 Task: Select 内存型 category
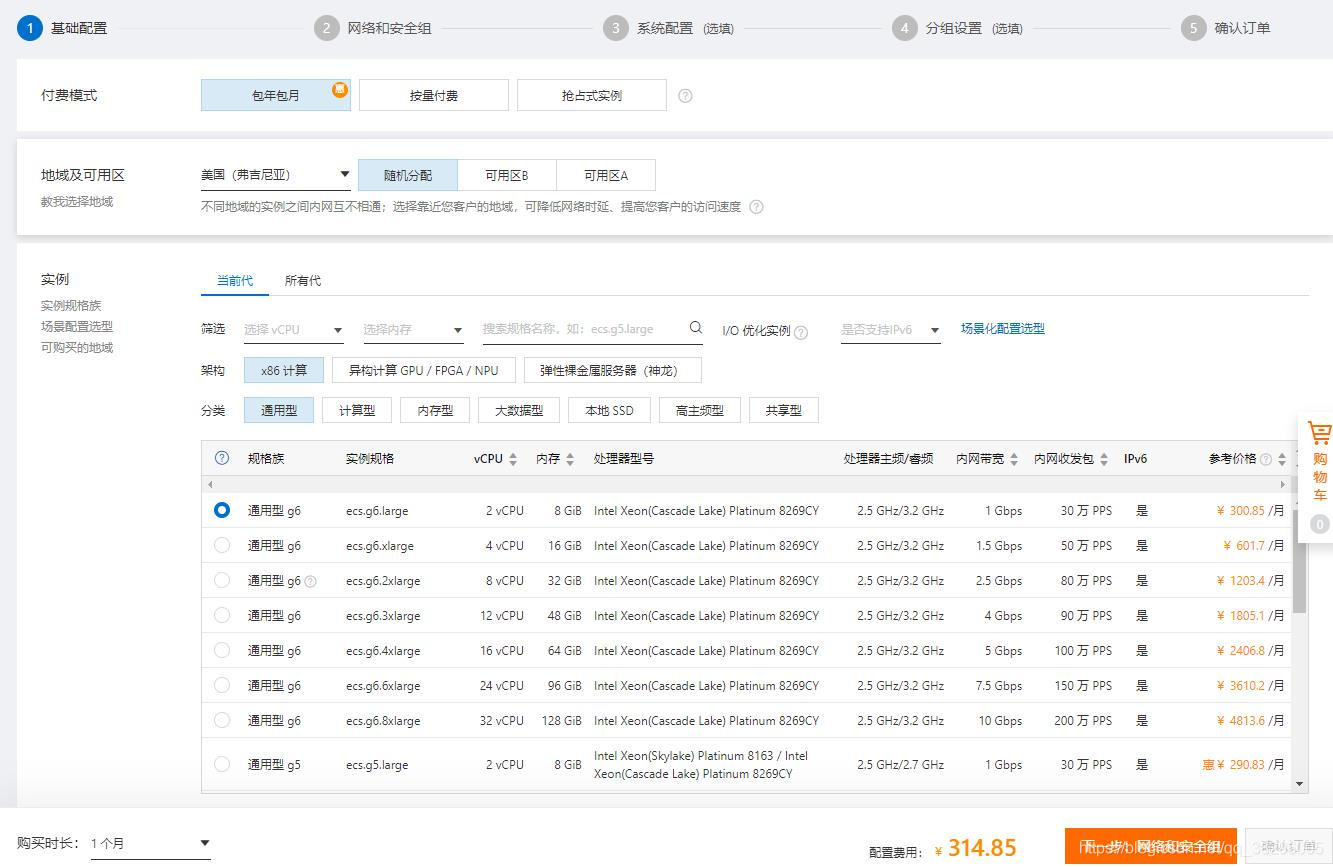pyautogui.click(x=435, y=410)
